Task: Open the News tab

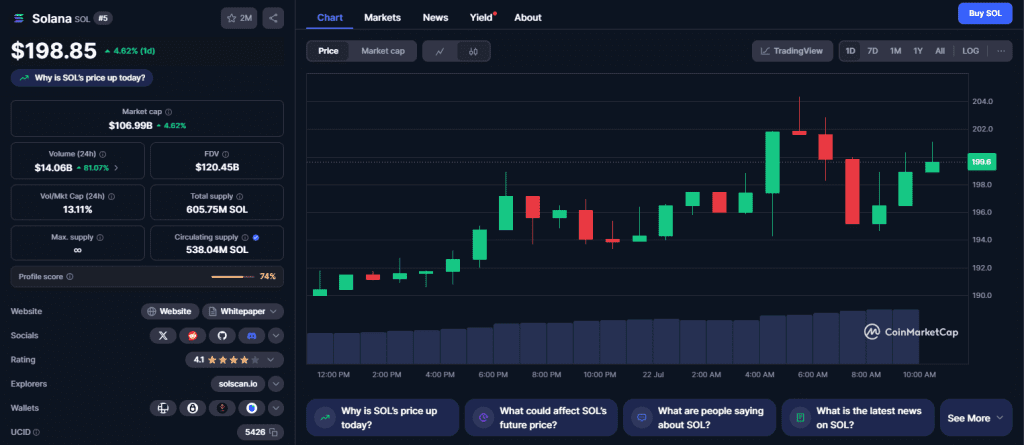Action: pos(436,18)
